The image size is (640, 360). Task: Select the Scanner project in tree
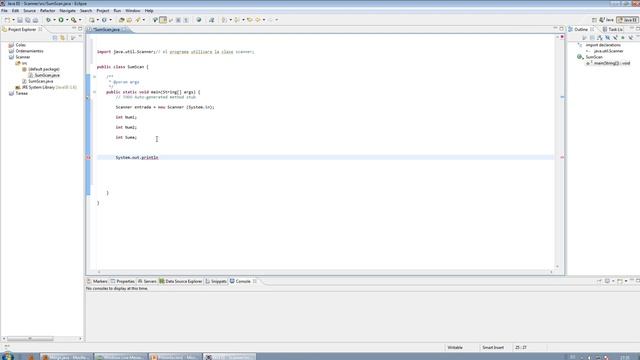pos(22,57)
